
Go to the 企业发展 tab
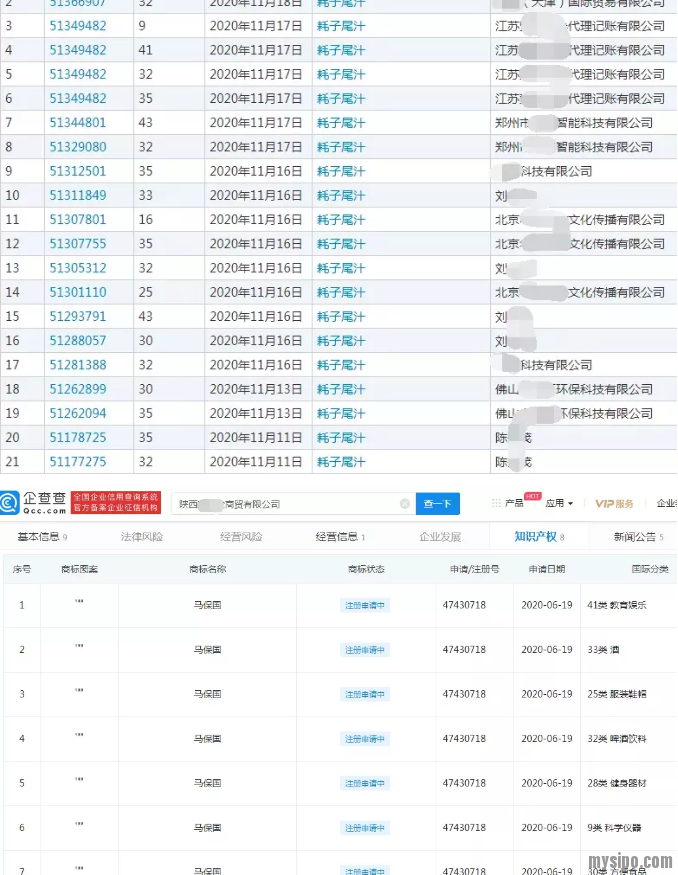pos(440,537)
